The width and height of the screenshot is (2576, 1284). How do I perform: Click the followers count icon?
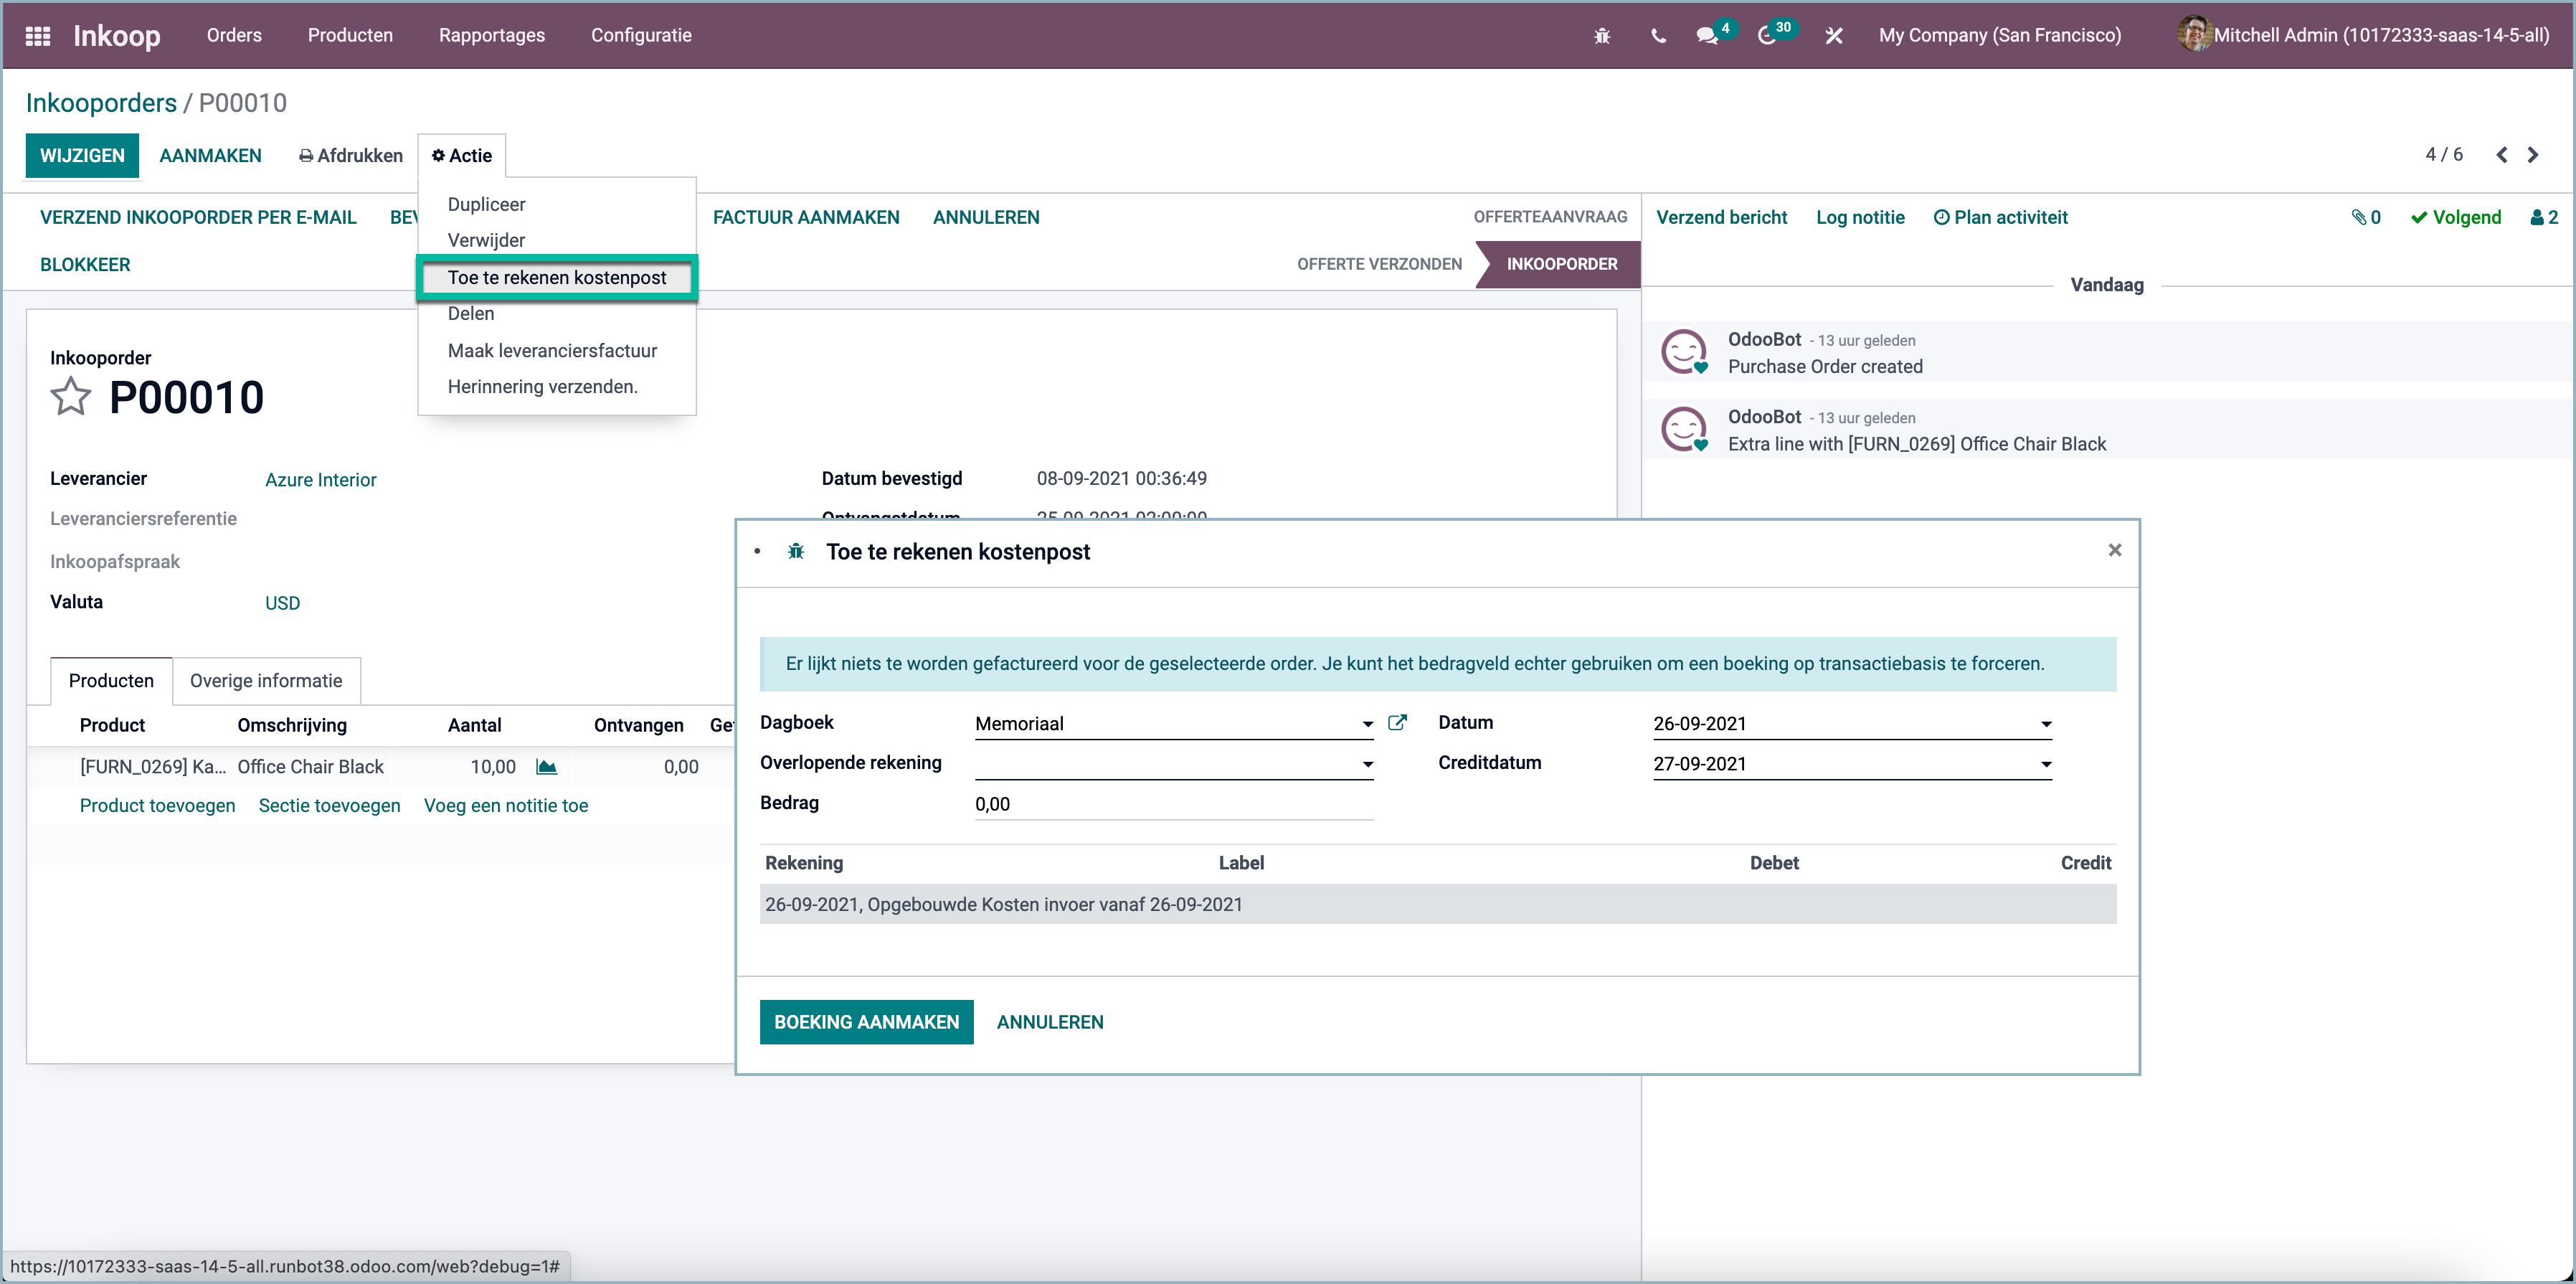pos(2544,217)
